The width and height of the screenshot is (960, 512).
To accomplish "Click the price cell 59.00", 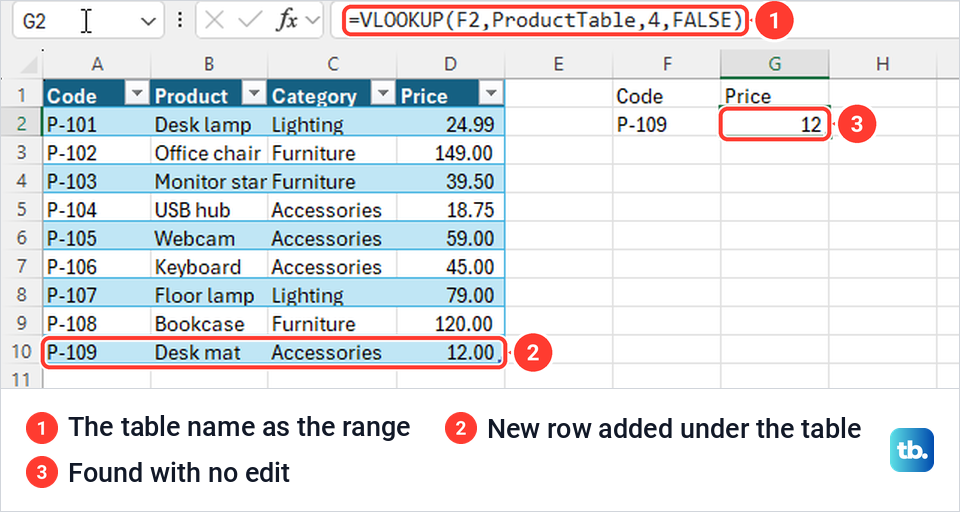I will pos(451,238).
